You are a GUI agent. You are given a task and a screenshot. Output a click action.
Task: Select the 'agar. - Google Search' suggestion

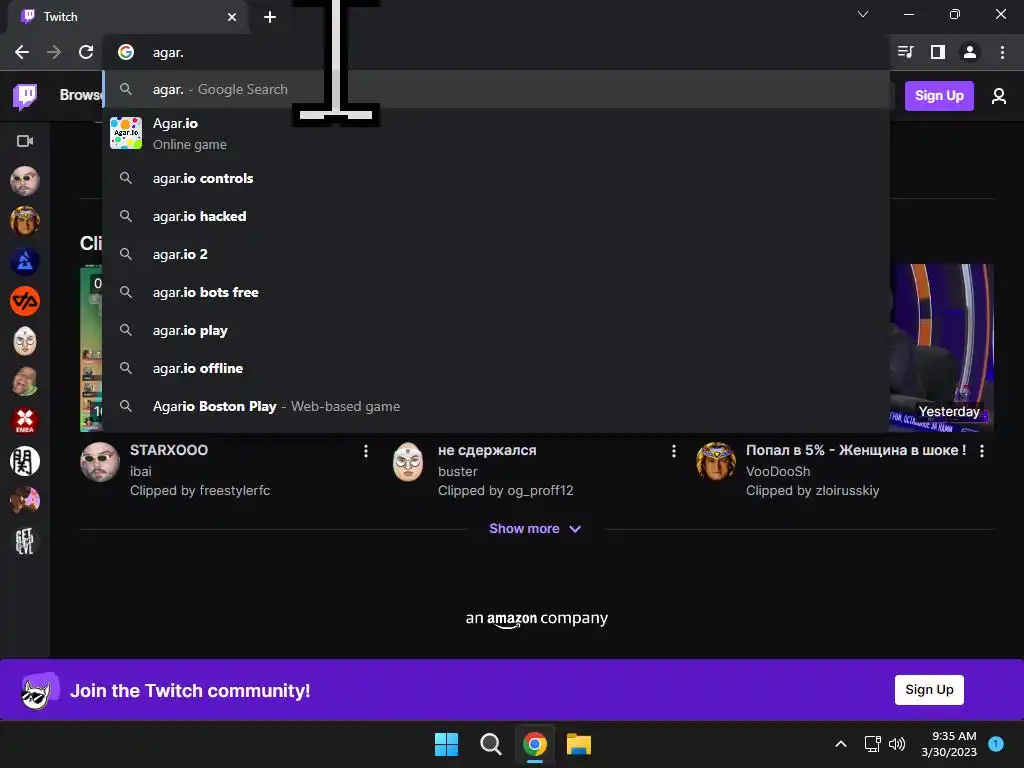(496, 89)
